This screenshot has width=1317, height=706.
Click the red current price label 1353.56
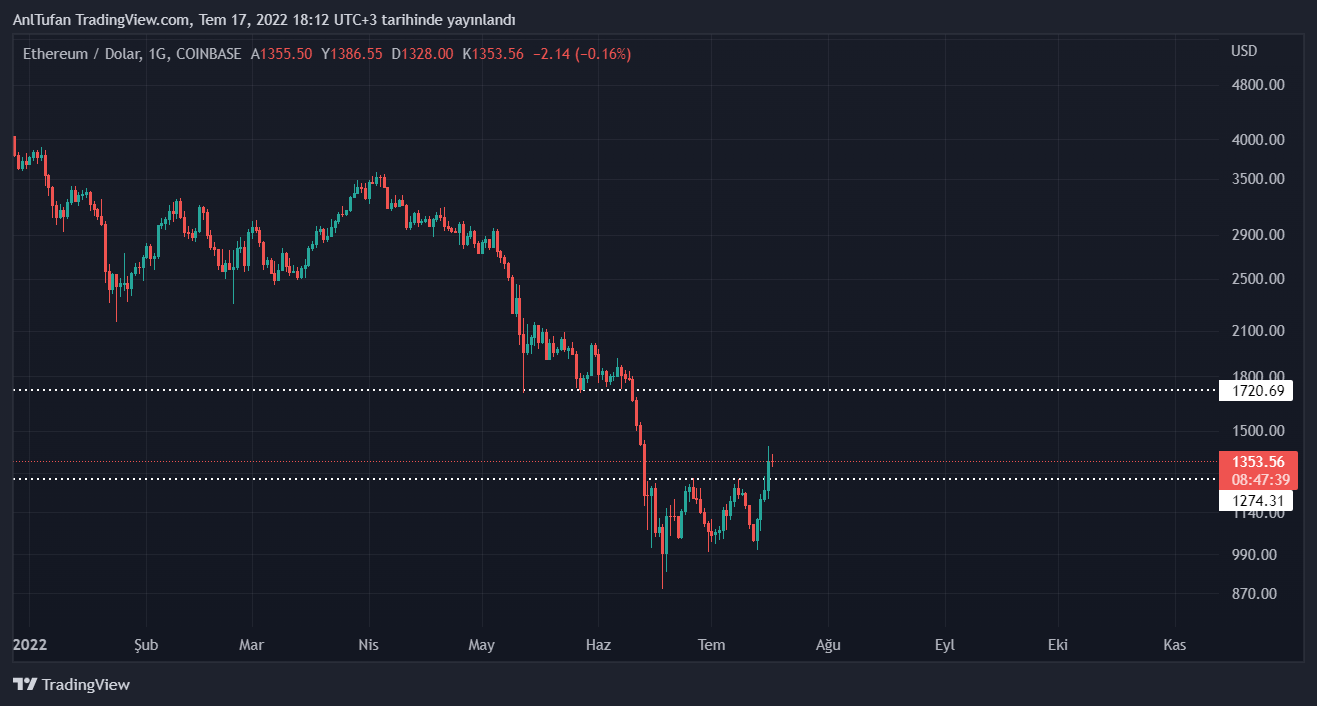(x=1258, y=461)
